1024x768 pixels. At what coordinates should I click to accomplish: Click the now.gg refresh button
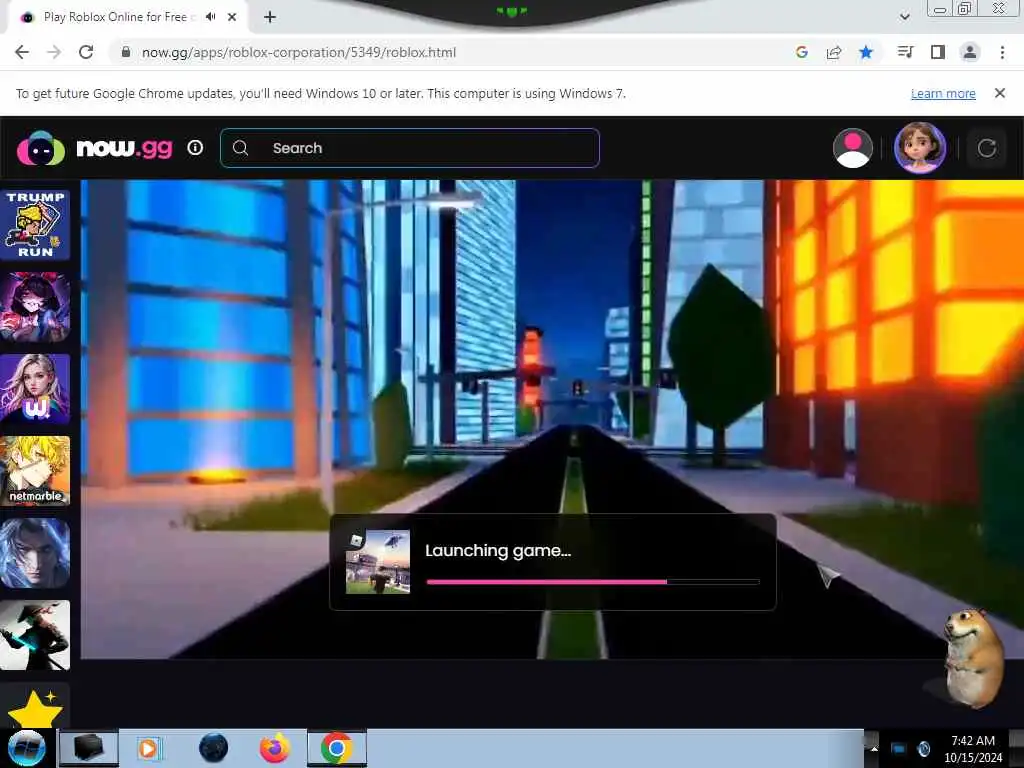pyautogui.click(x=987, y=148)
